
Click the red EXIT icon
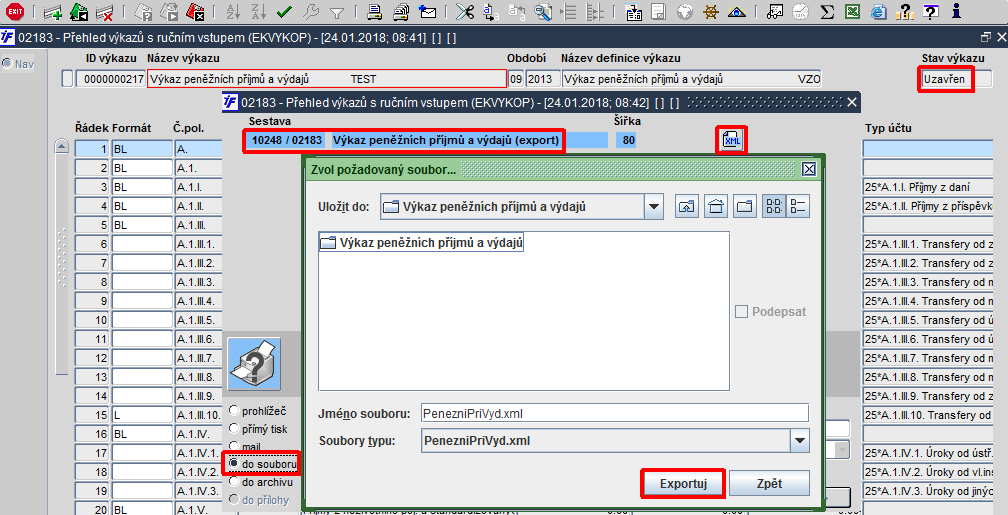[15, 11]
